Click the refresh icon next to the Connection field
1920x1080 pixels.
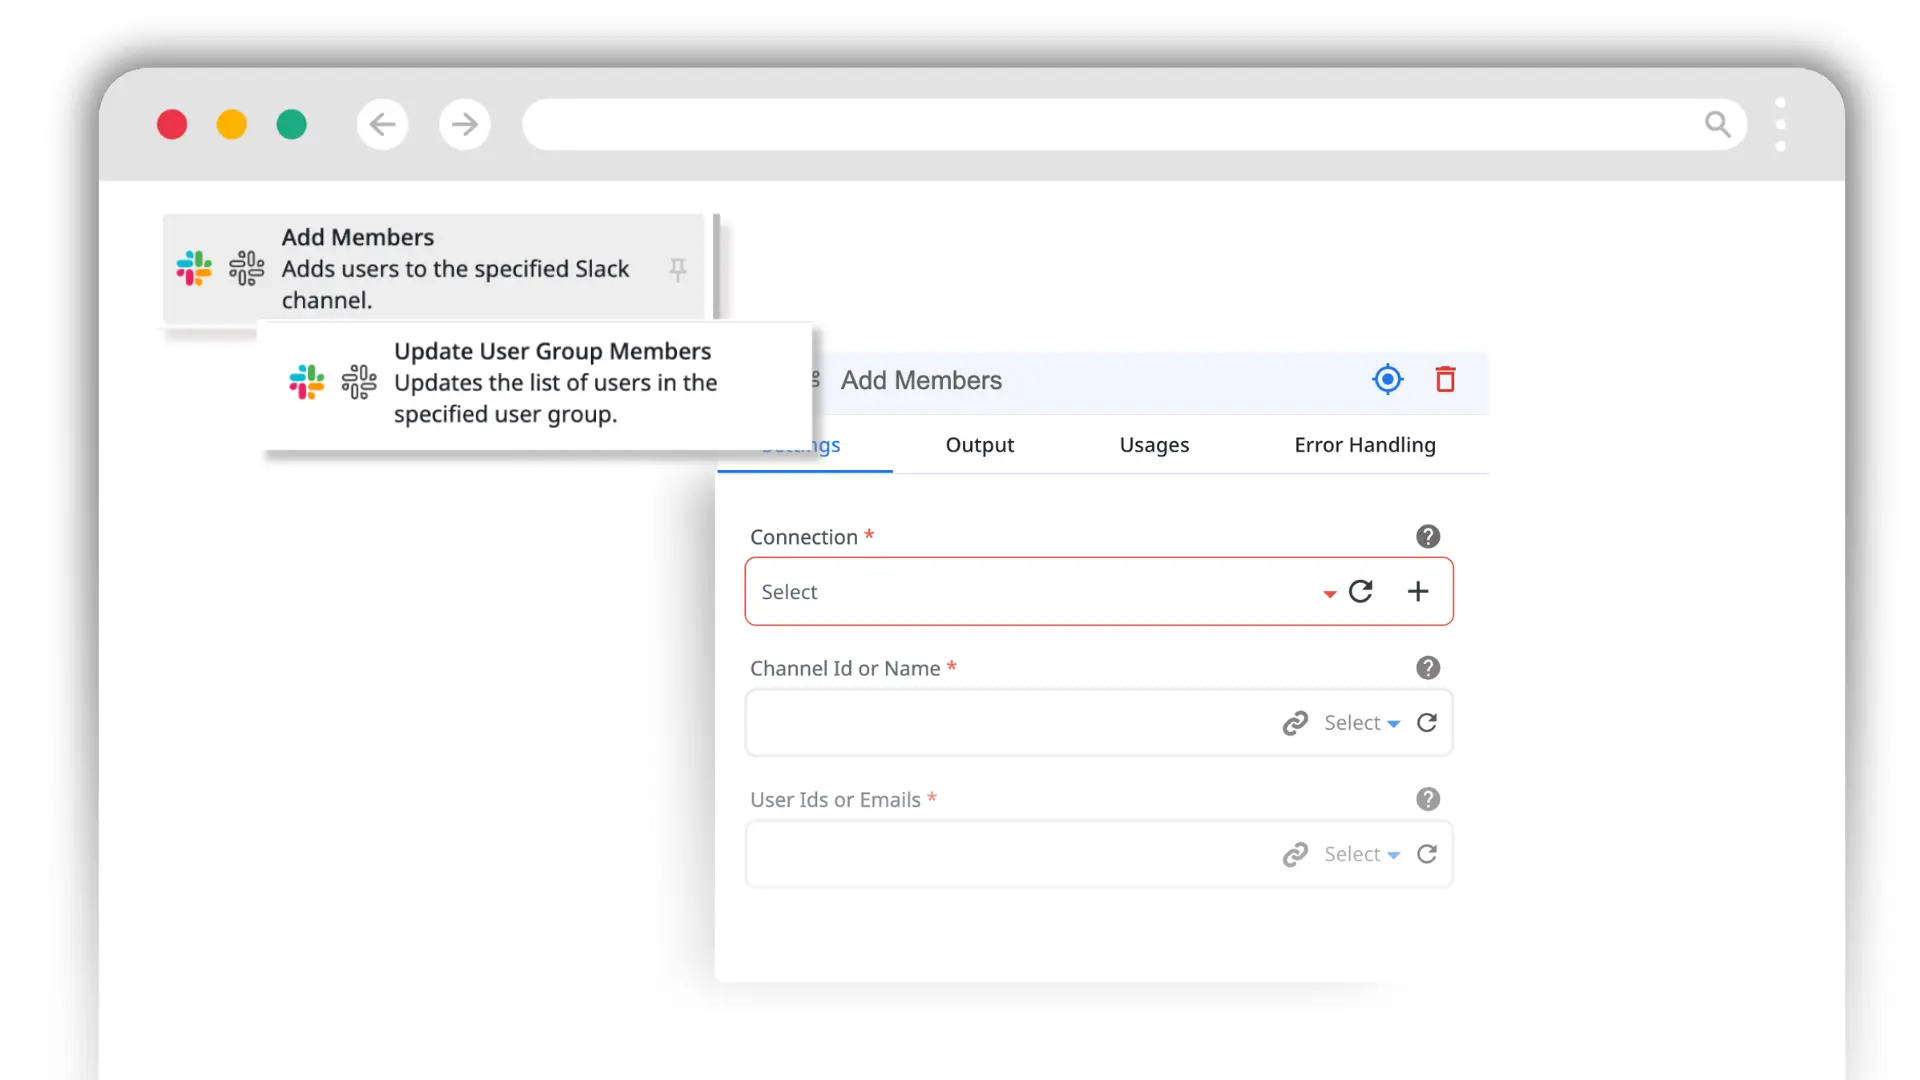tap(1360, 591)
